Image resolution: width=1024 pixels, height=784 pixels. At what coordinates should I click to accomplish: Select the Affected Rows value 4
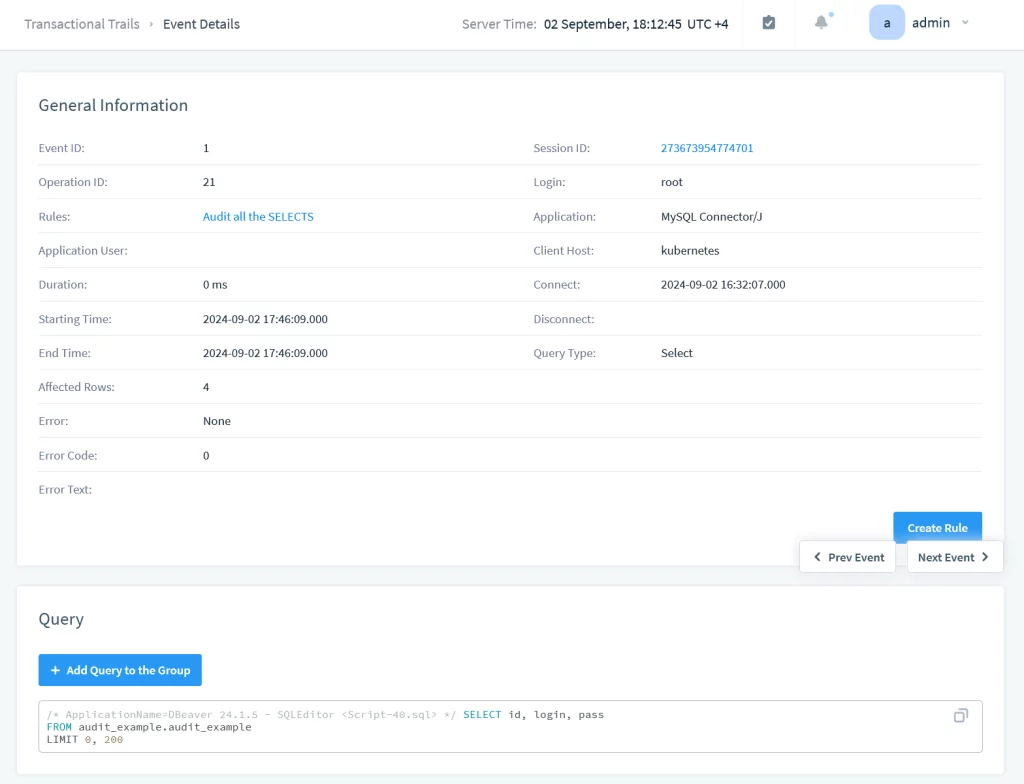coord(206,387)
